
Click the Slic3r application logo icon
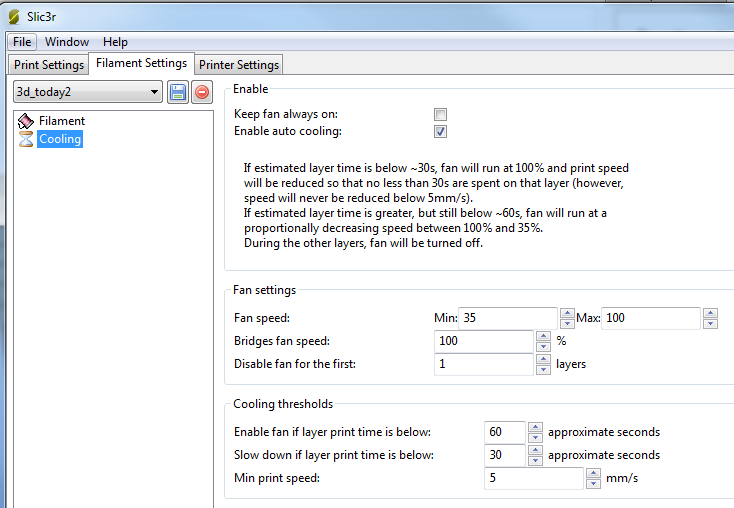pyautogui.click(x=14, y=17)
